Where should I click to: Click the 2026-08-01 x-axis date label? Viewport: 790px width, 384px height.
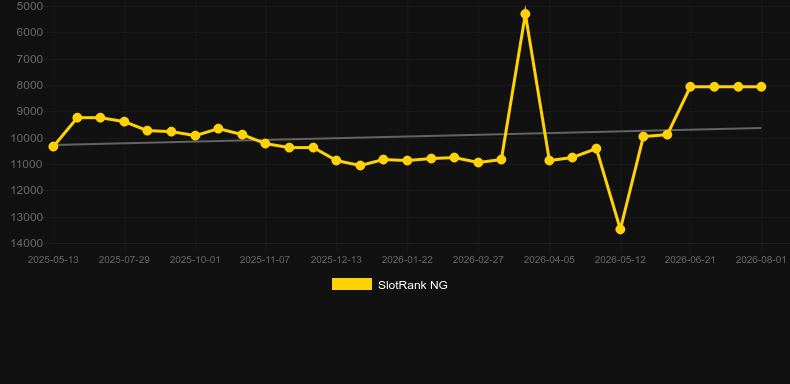pos(761,260)
